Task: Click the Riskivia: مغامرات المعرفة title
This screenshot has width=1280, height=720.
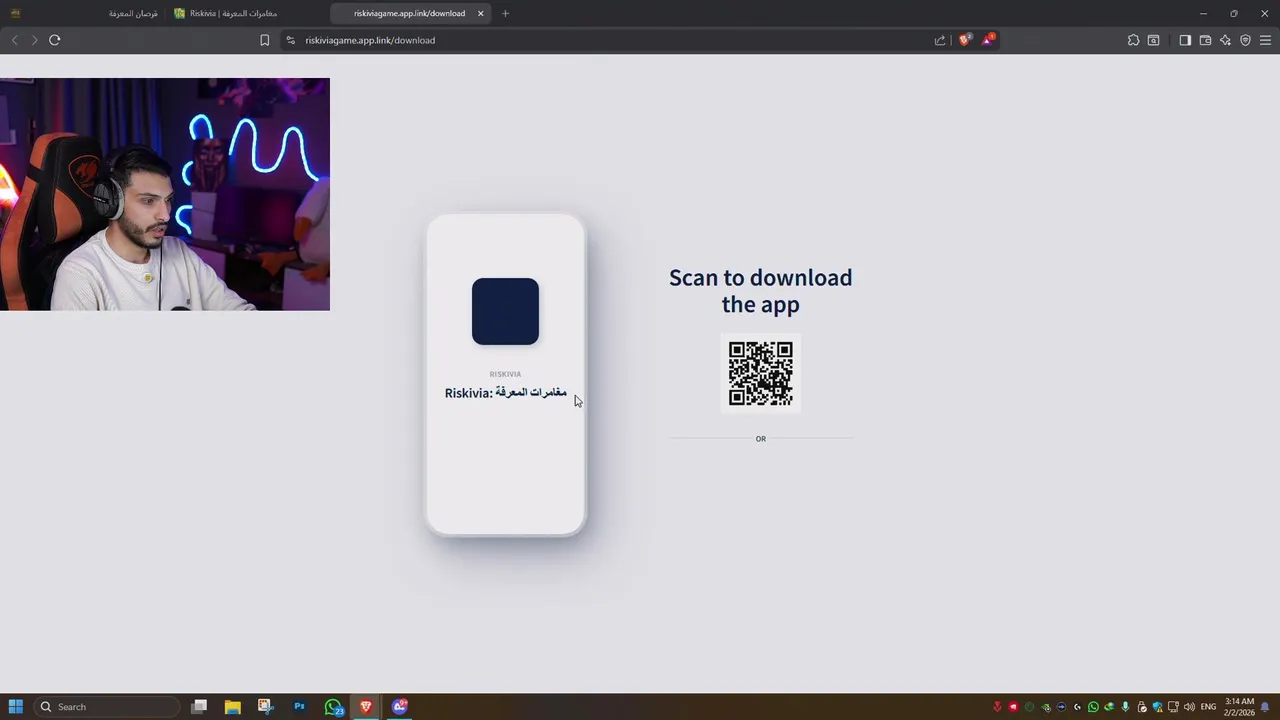Action: 506,392
